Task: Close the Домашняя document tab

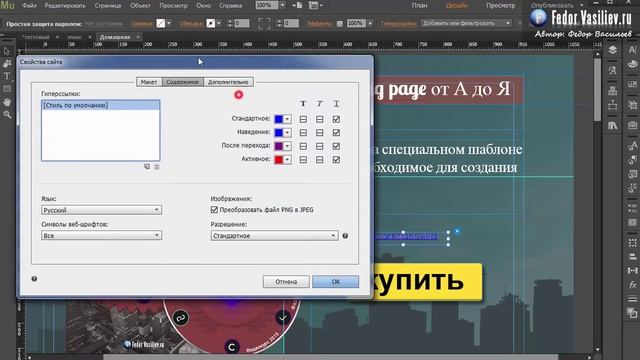Action: point(138,37)
